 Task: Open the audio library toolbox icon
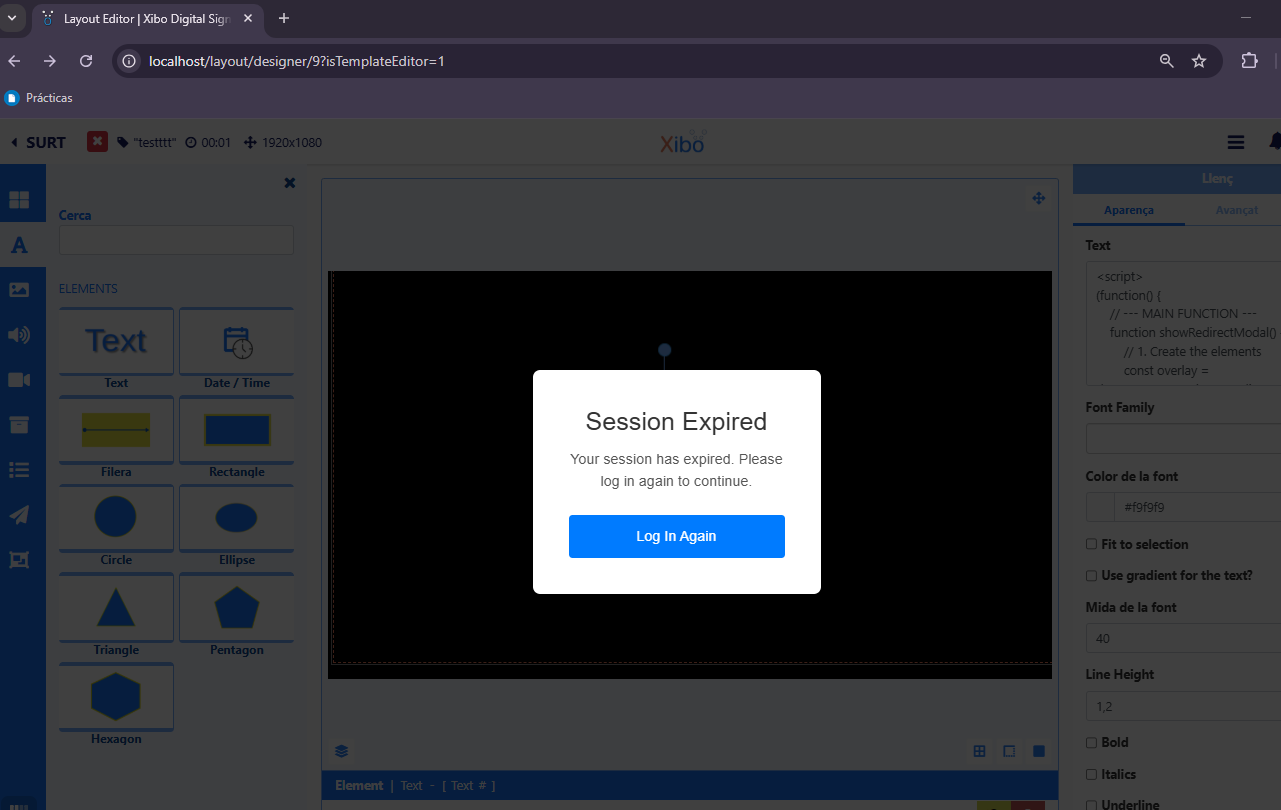point(19,335)
